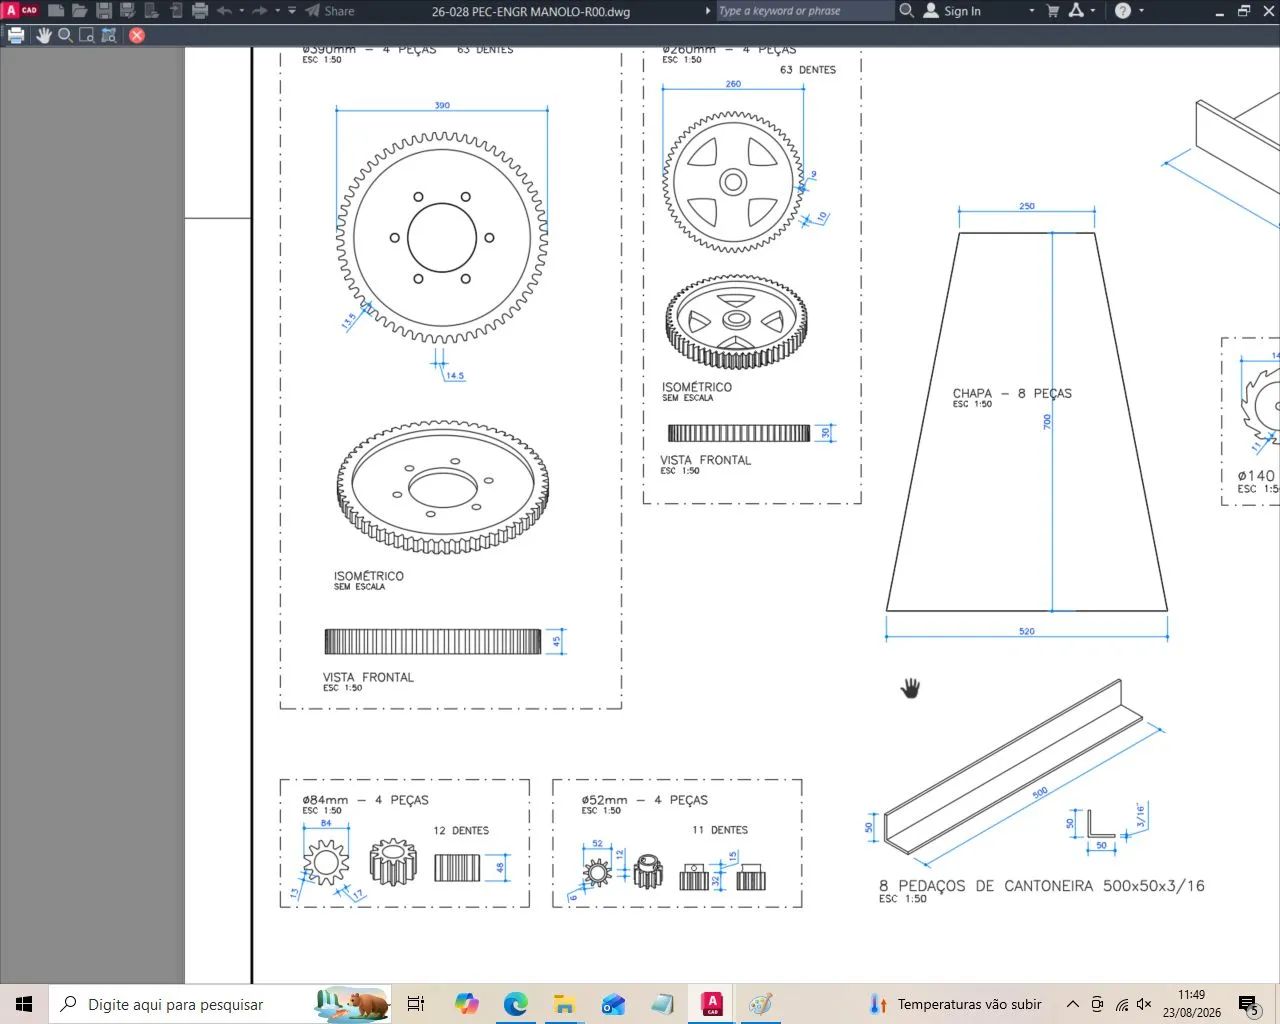The image size is (1280, 1024).
Task: Open Outlook from the taskbar
Action: (613, 1004)
